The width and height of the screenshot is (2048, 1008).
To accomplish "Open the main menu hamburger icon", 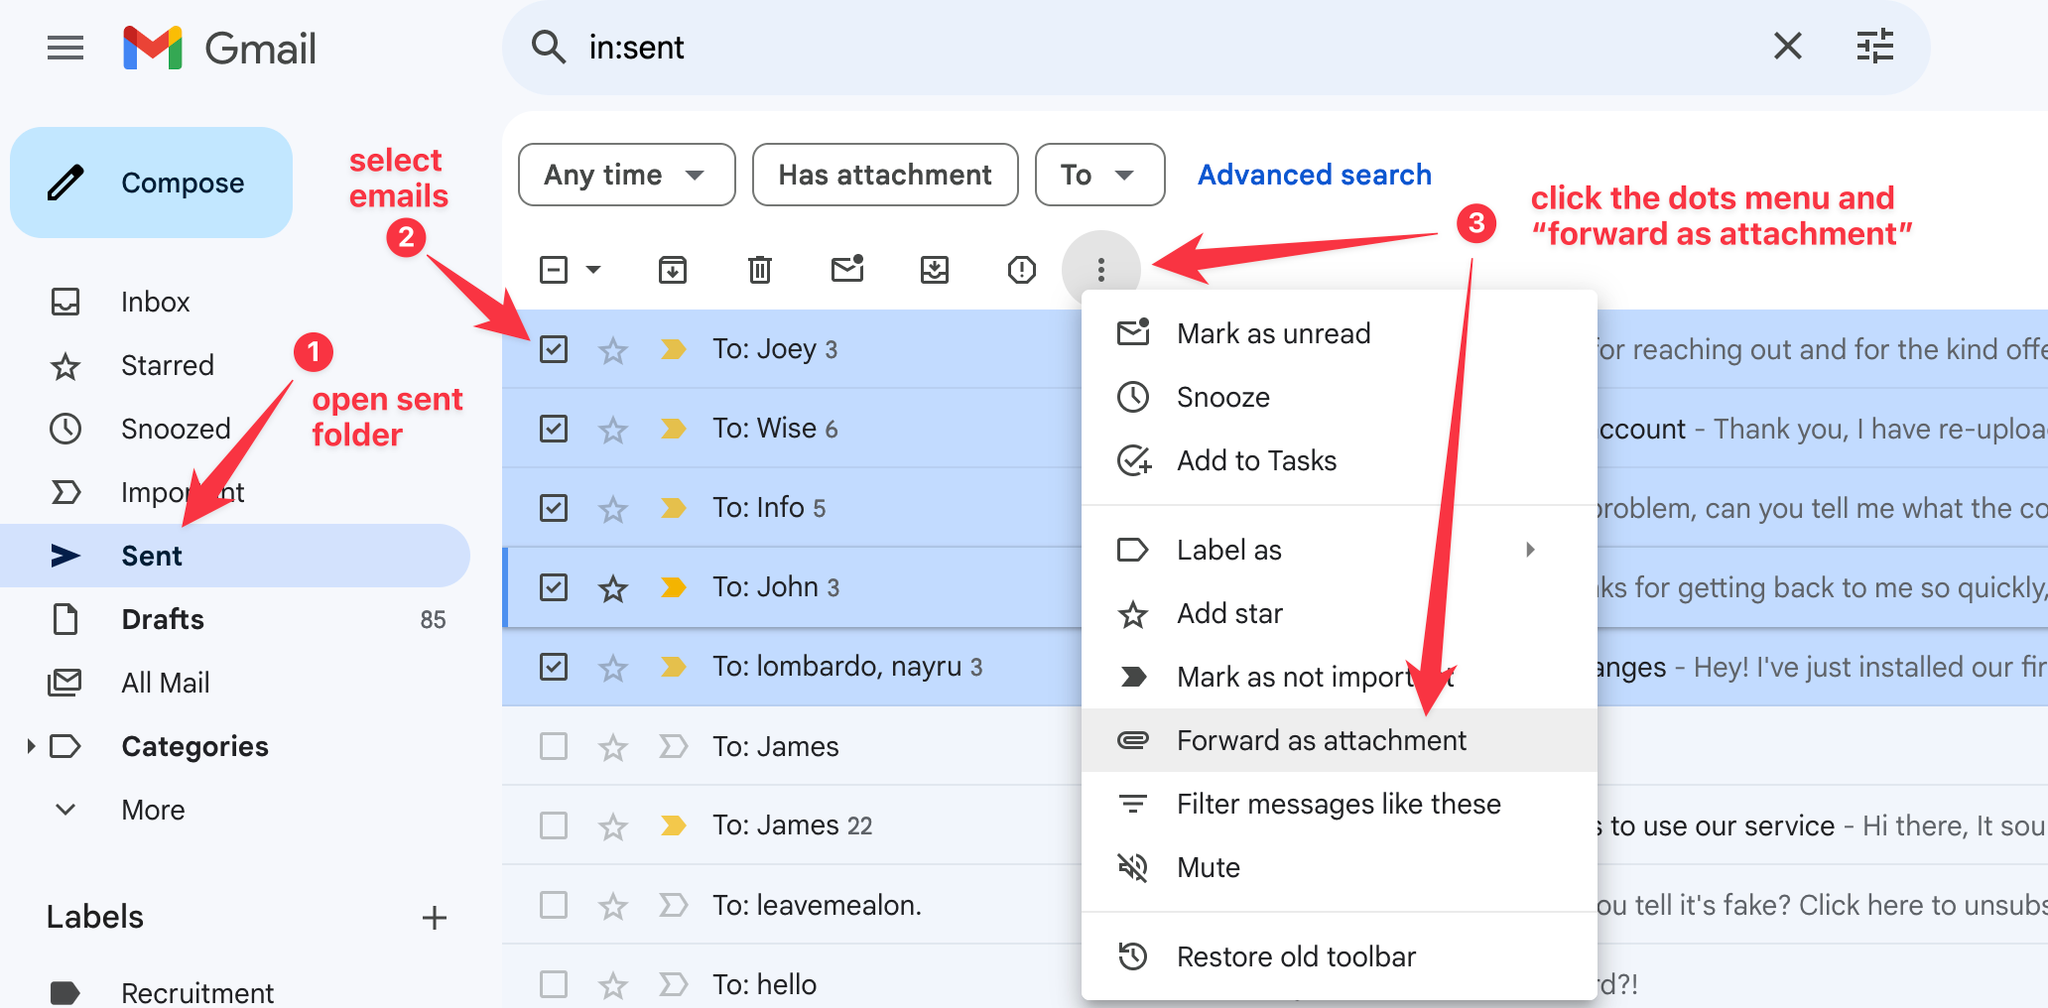I will [x=66, y=48].
